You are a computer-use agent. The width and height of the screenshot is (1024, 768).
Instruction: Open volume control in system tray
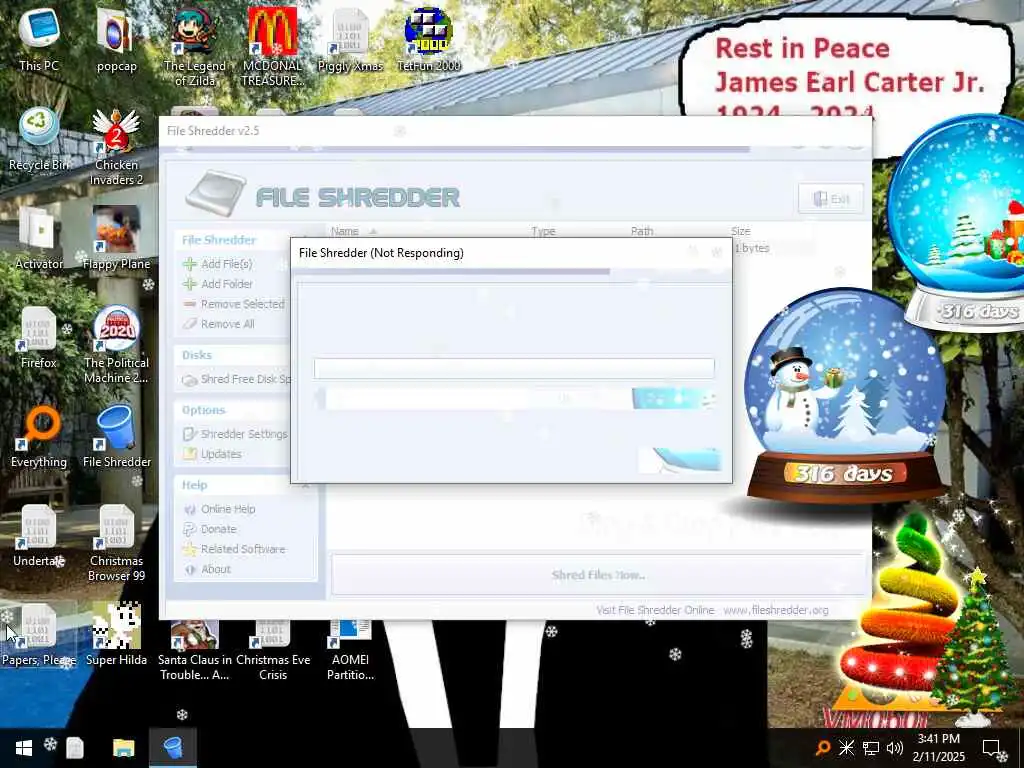(895, 748)
